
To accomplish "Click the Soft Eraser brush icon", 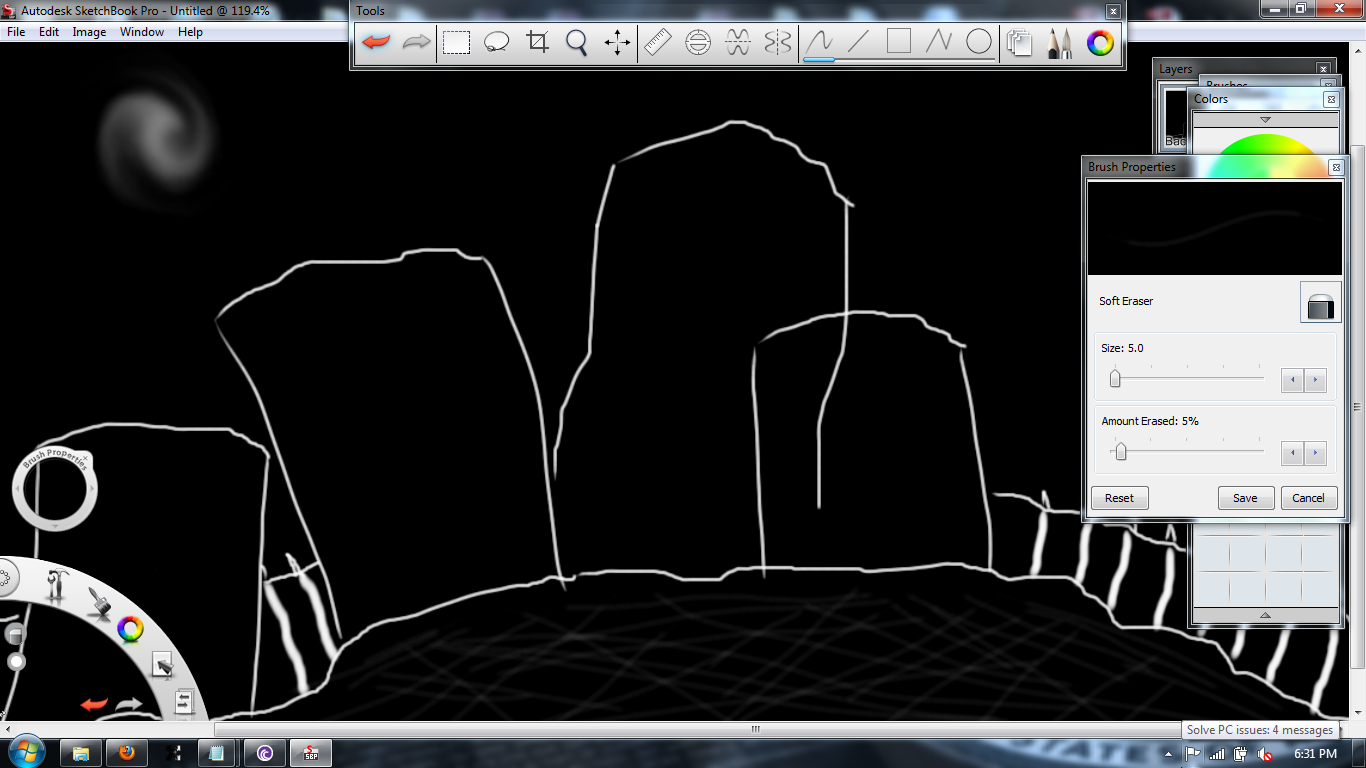I will (x=1320, y=302).
